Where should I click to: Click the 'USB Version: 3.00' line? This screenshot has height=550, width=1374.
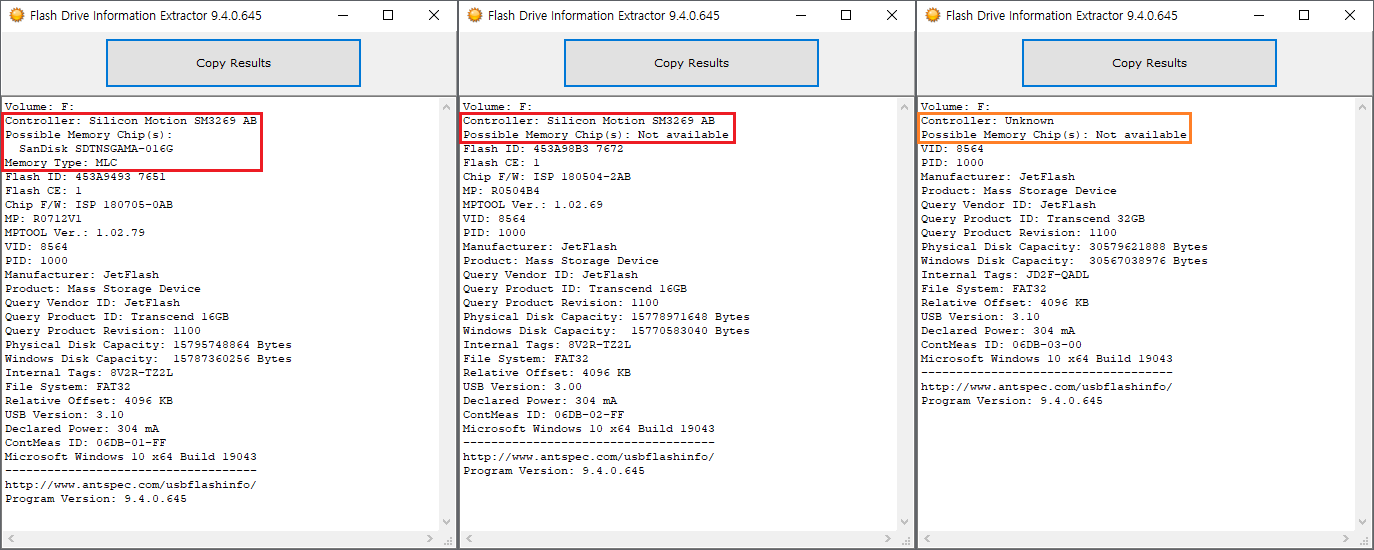tap(522, 386)
